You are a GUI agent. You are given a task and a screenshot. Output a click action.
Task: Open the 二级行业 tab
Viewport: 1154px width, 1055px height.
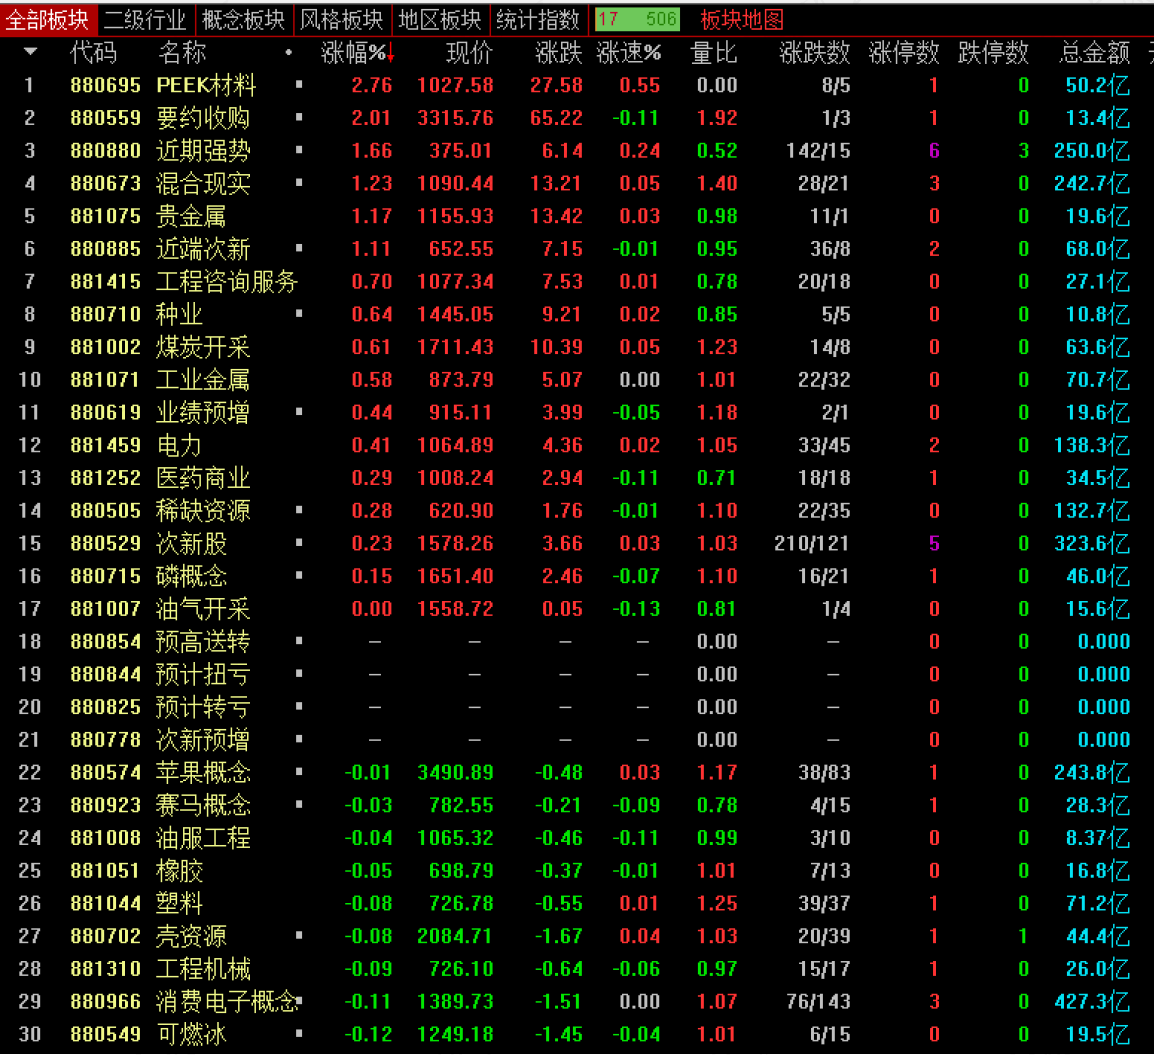coord(146,20)
